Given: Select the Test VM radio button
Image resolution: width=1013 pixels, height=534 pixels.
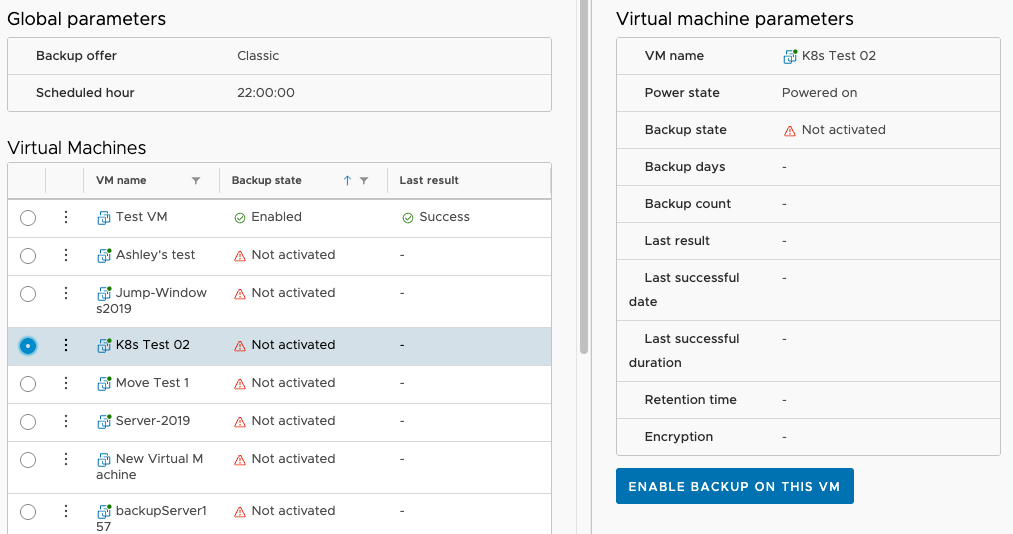Looking at the screenshot, I should pos(28,218).
